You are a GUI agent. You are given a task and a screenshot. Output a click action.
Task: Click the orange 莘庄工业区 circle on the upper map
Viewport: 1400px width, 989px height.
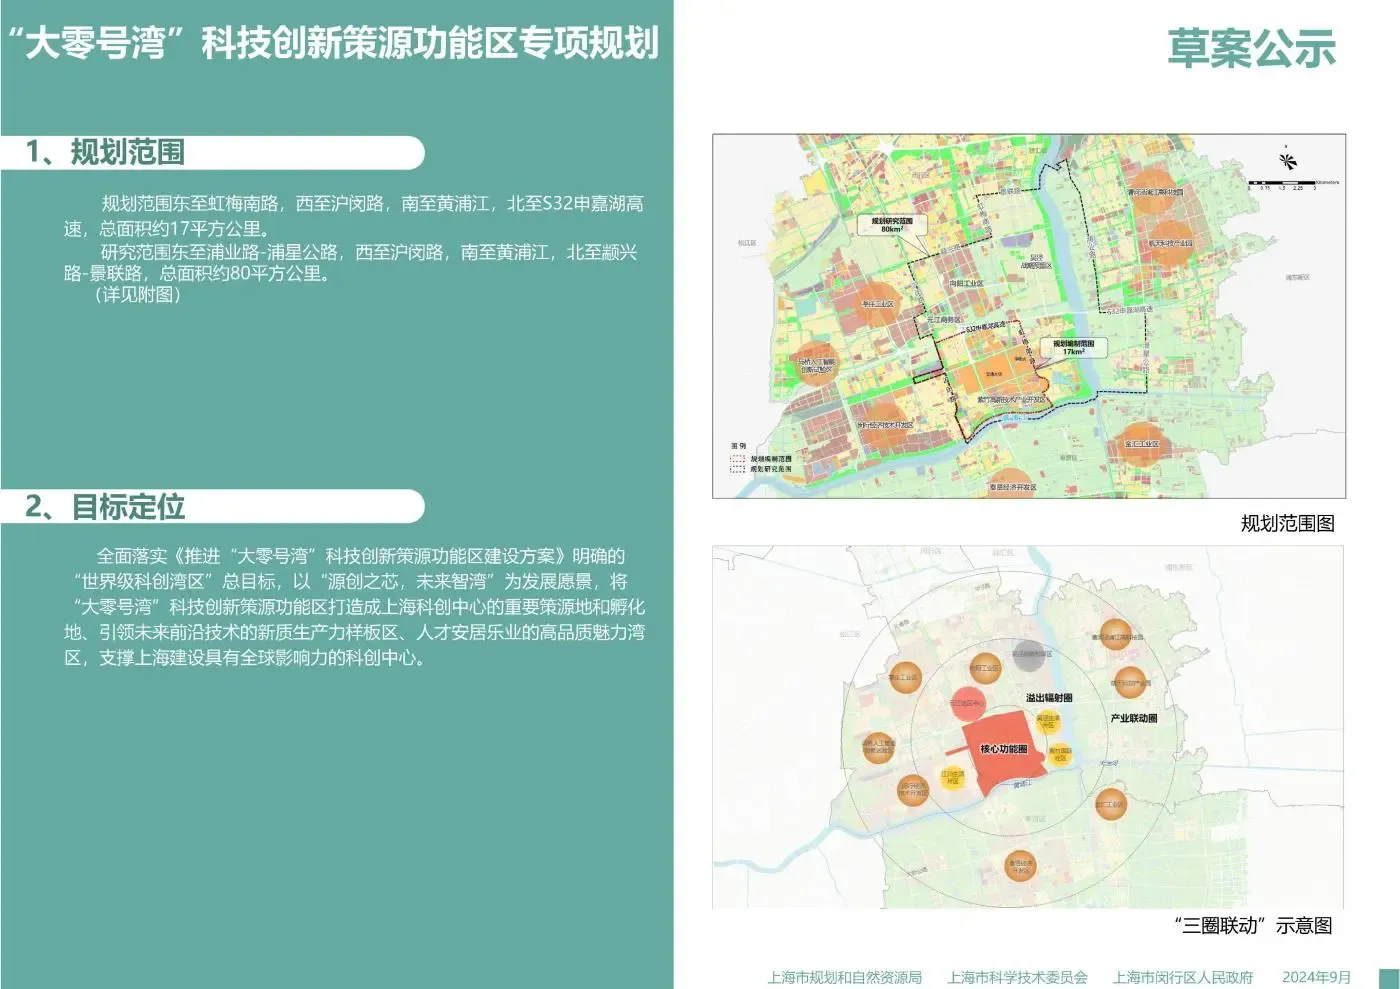coord(876,305)
